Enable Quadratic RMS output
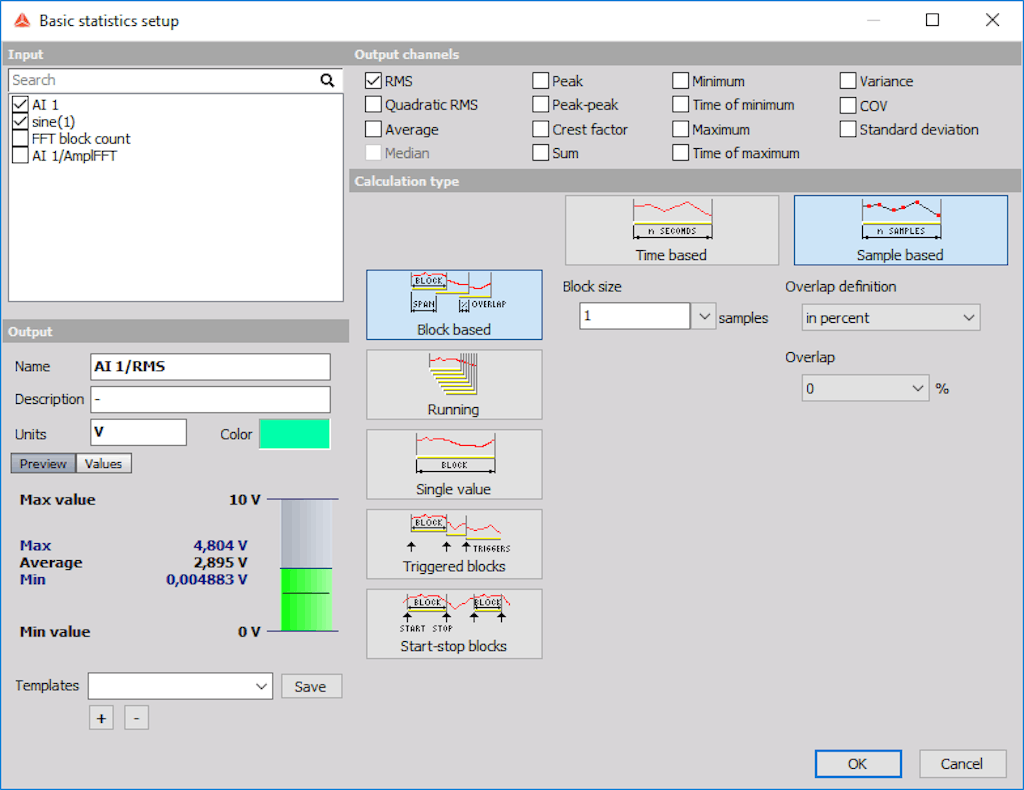 coord(373,104)
